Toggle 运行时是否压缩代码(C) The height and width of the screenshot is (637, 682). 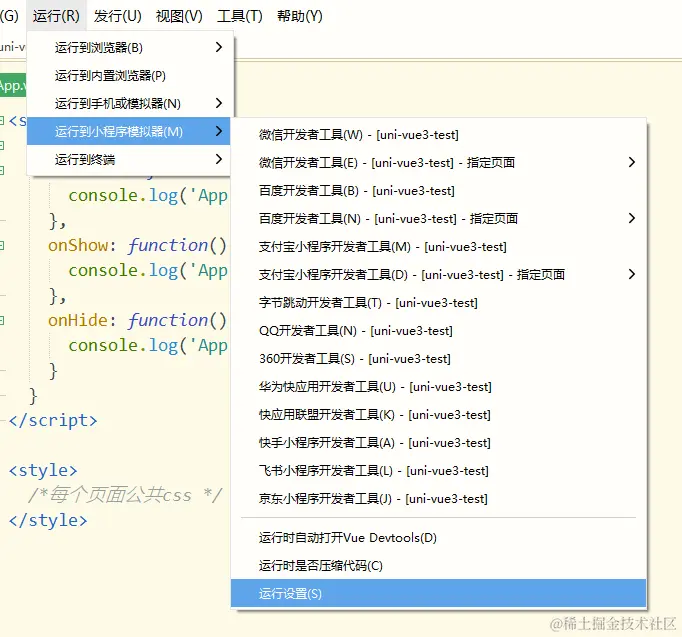[438, 566]
